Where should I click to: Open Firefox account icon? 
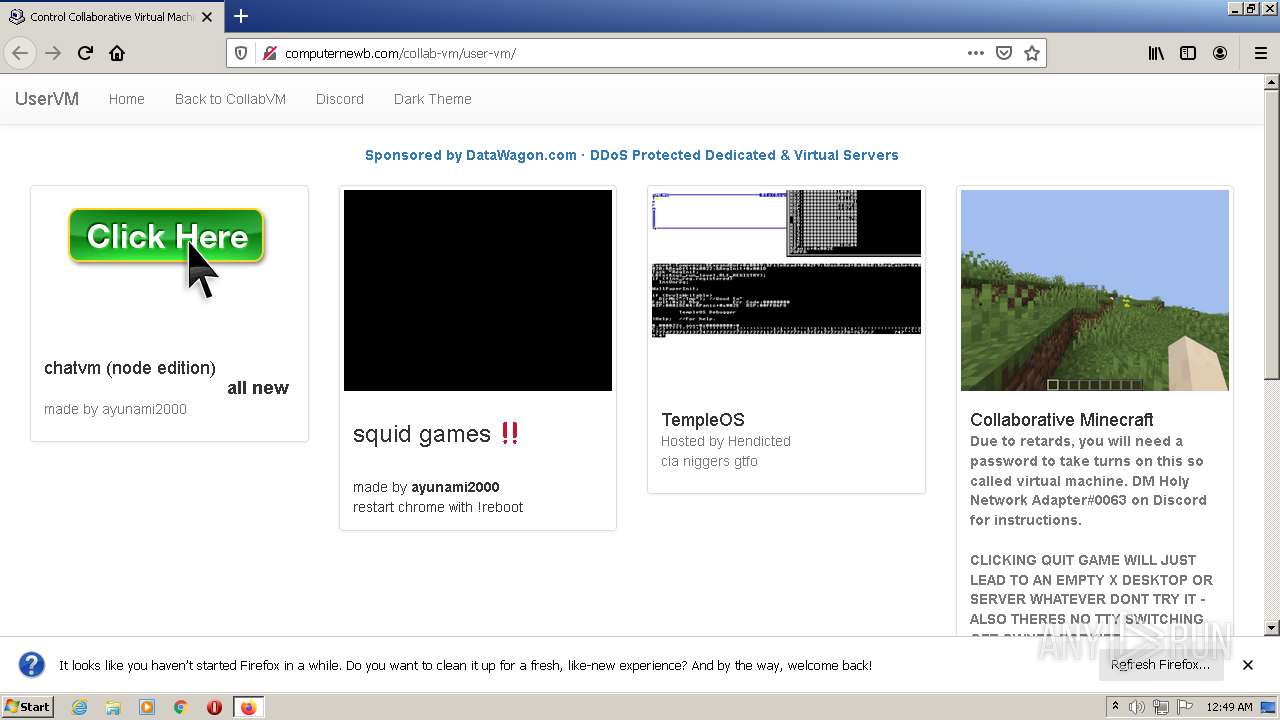(1220, 53)
